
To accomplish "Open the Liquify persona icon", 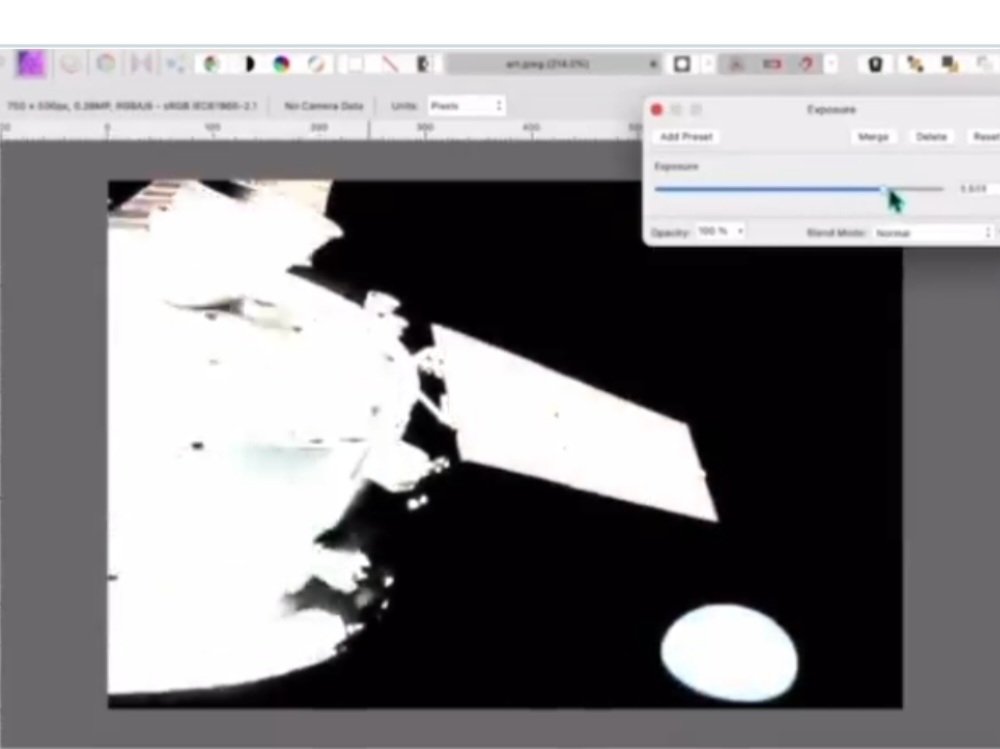I will (70, 64).
